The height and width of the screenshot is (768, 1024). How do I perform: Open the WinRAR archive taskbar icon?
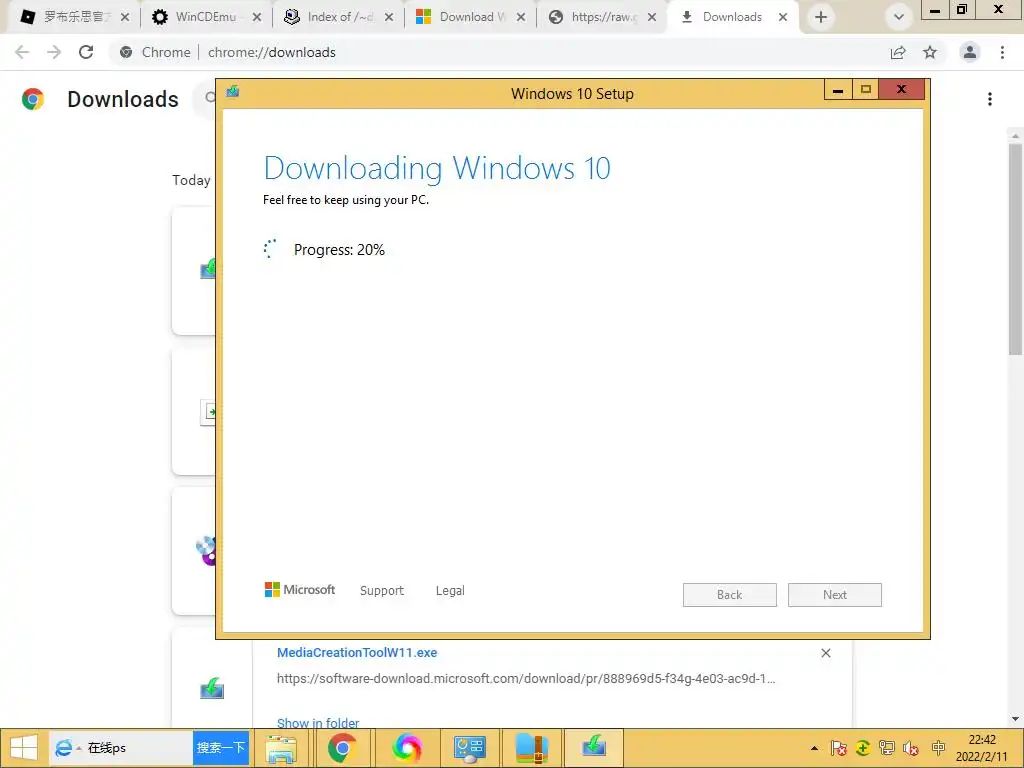point(532,748)
